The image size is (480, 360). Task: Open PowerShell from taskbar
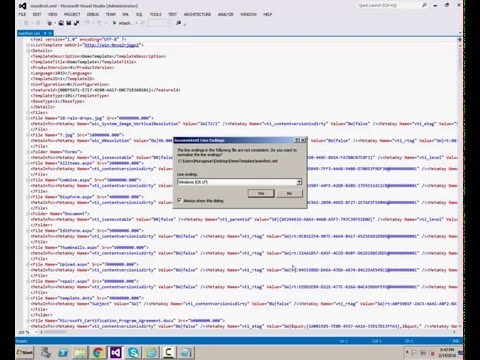63,352
